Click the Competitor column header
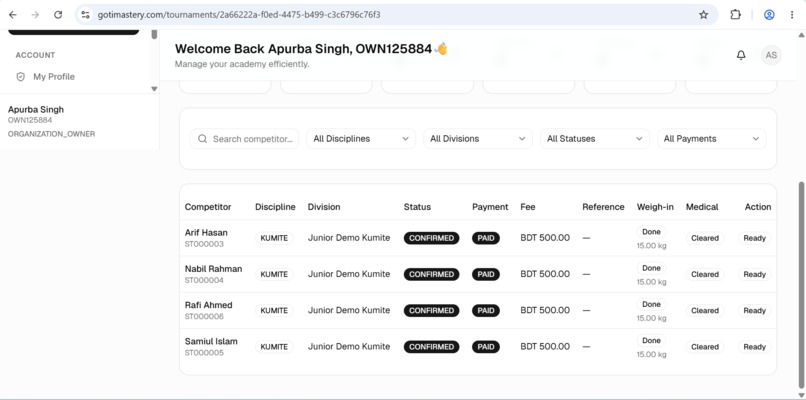The image size is (806, 400). 208,207
